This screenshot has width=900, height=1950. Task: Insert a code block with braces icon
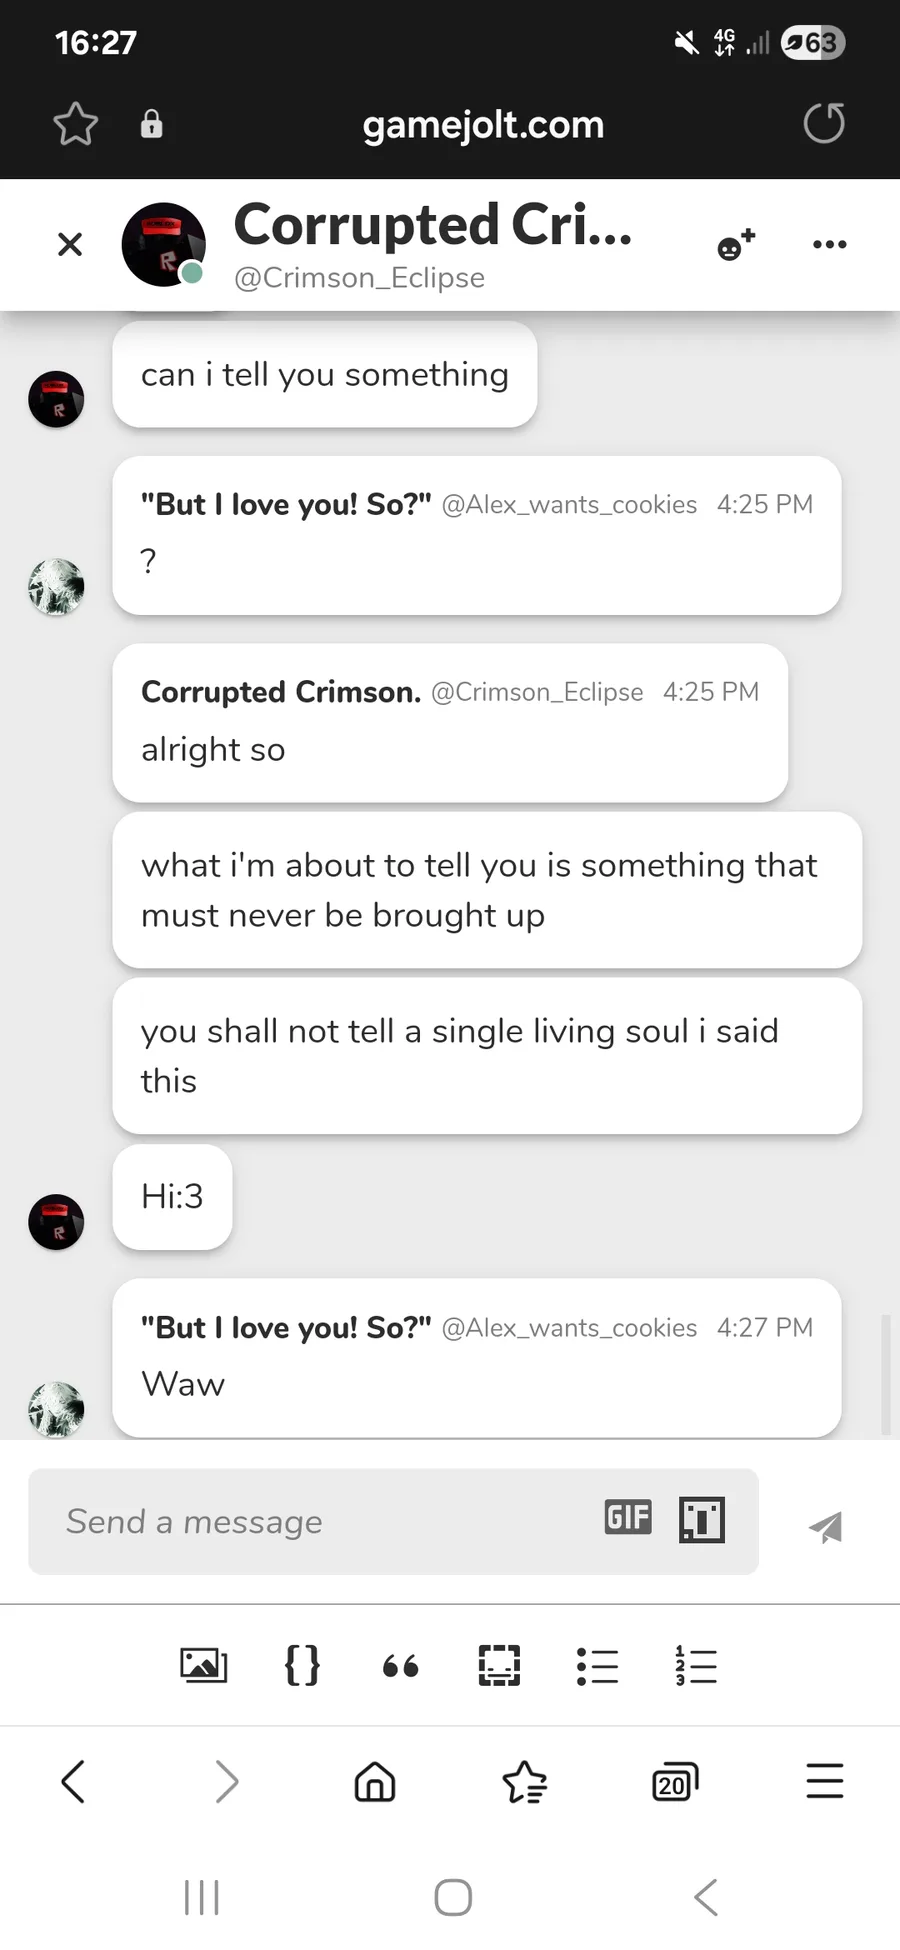(x=302, y=1665)
